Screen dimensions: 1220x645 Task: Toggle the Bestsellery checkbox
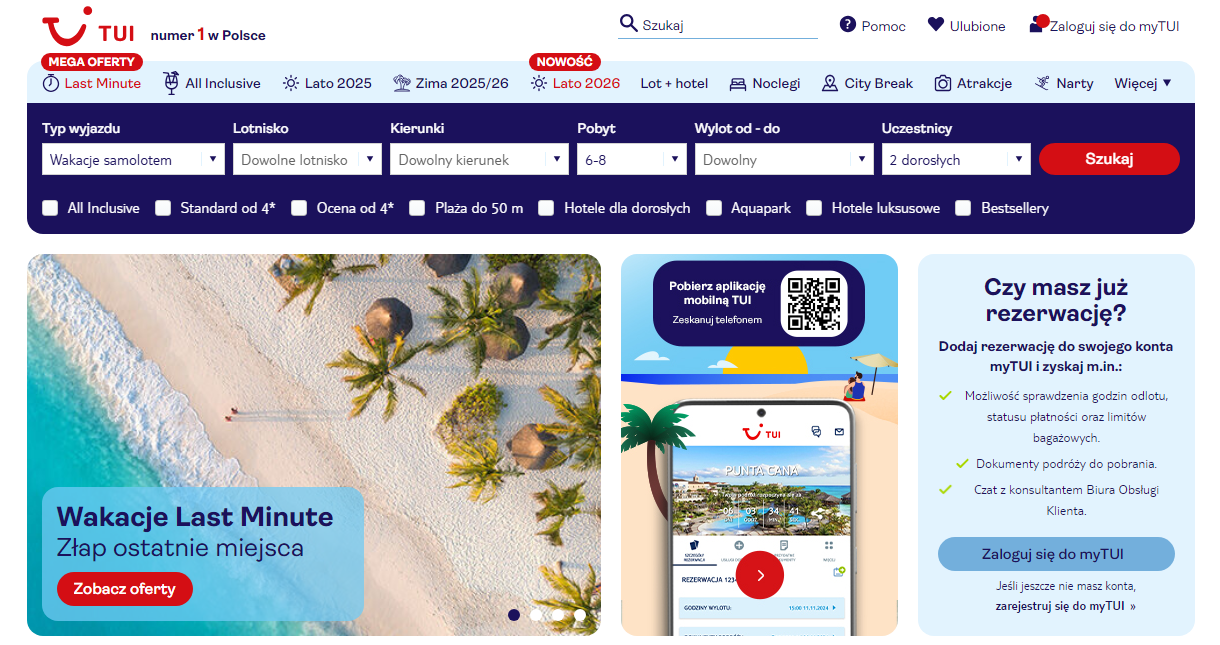(x=963, y=208)
